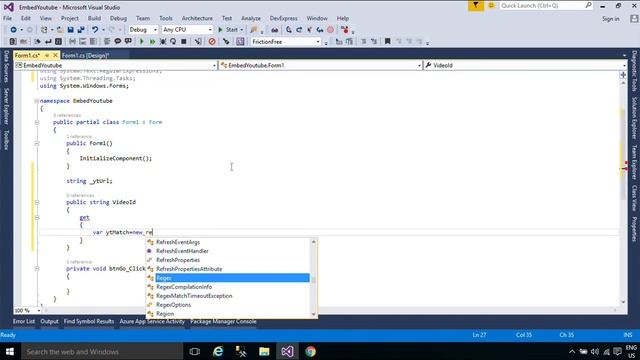Open Visual Studio from the taskbar

pyautogui.click(x=287, y=351)
